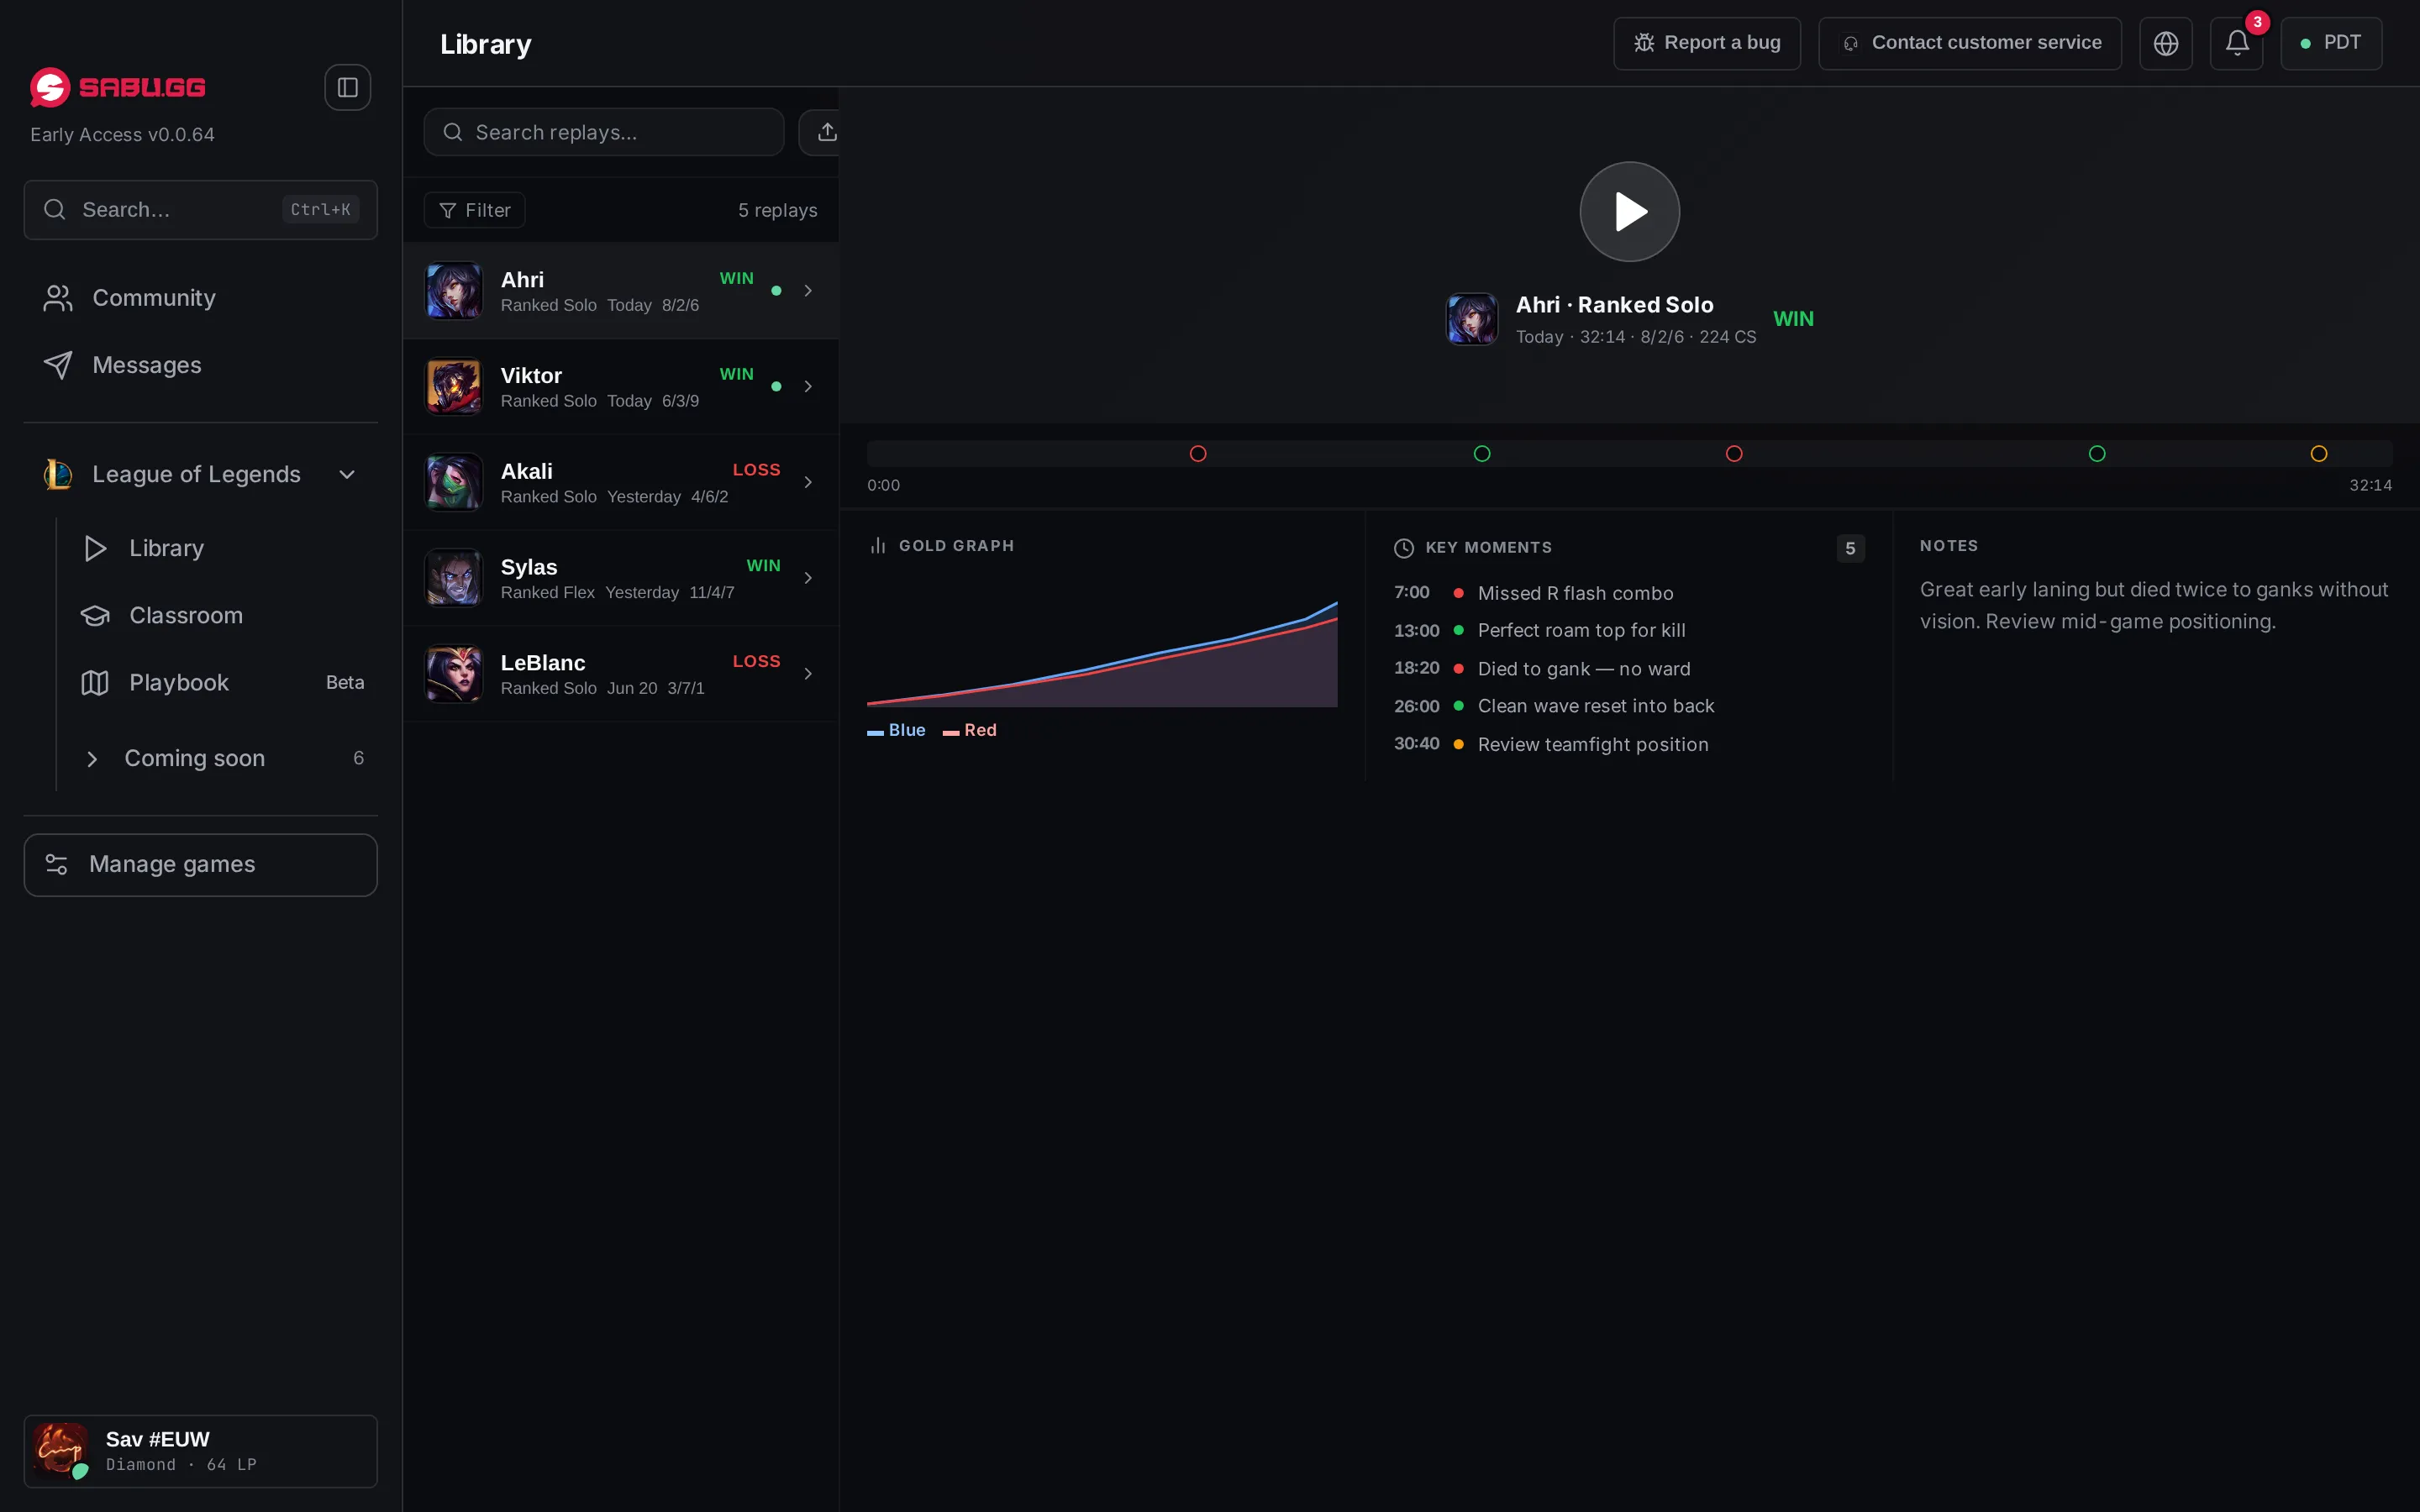2420x1512 pixels.
Task: Collapse the sidebar with the panel icon
Action: [x=347, y=88]
